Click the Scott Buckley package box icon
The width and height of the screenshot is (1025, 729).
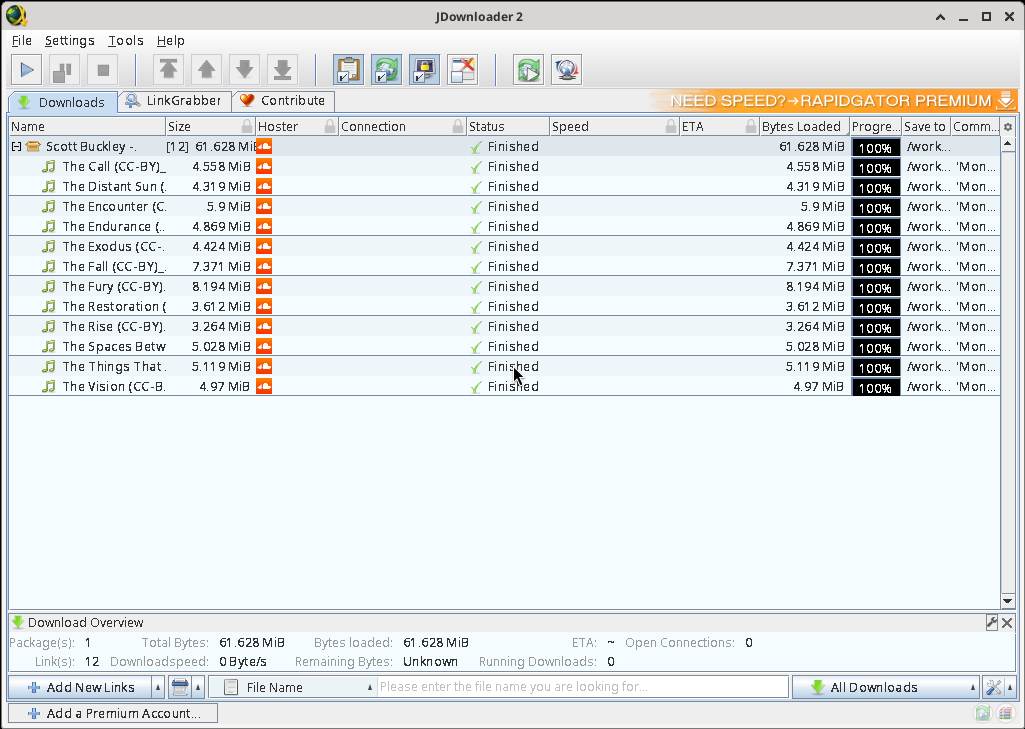click(x=33, y=146)
